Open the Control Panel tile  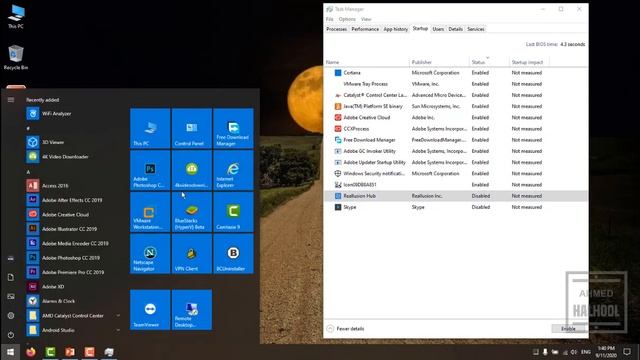pyautogui.click(x=192, y=128)
